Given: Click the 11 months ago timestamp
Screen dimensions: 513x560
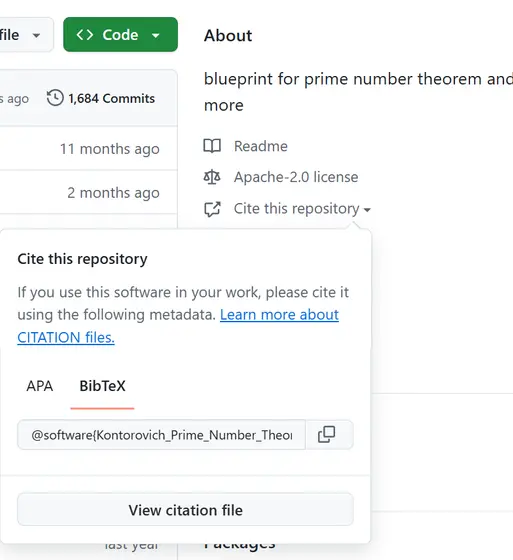Looking at the screenshot, I should click(110, 149).
